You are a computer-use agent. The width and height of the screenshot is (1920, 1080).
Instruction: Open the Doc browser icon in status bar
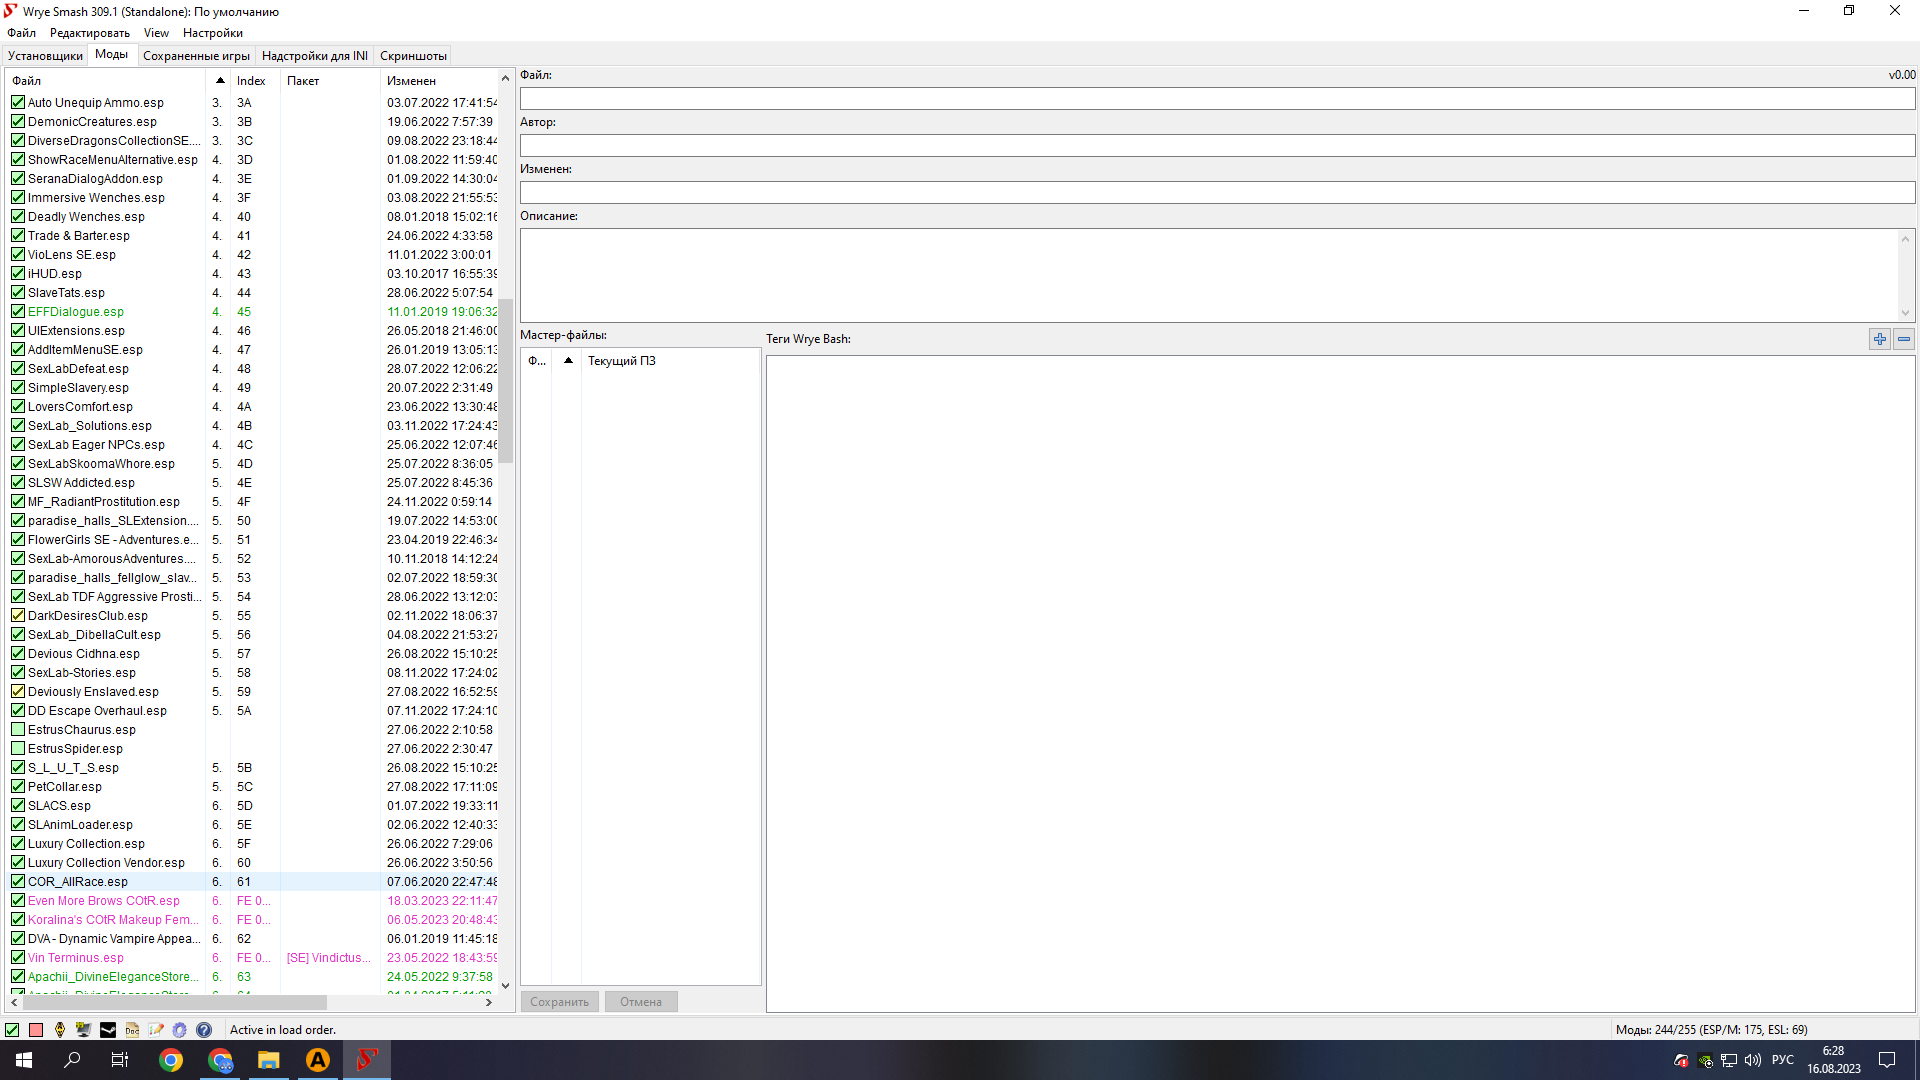[132, 1030]
